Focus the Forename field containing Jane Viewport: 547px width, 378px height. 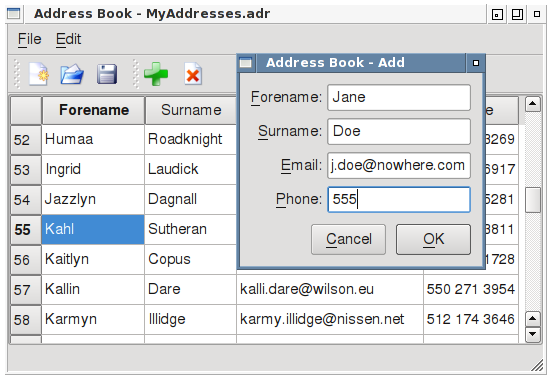399,97
